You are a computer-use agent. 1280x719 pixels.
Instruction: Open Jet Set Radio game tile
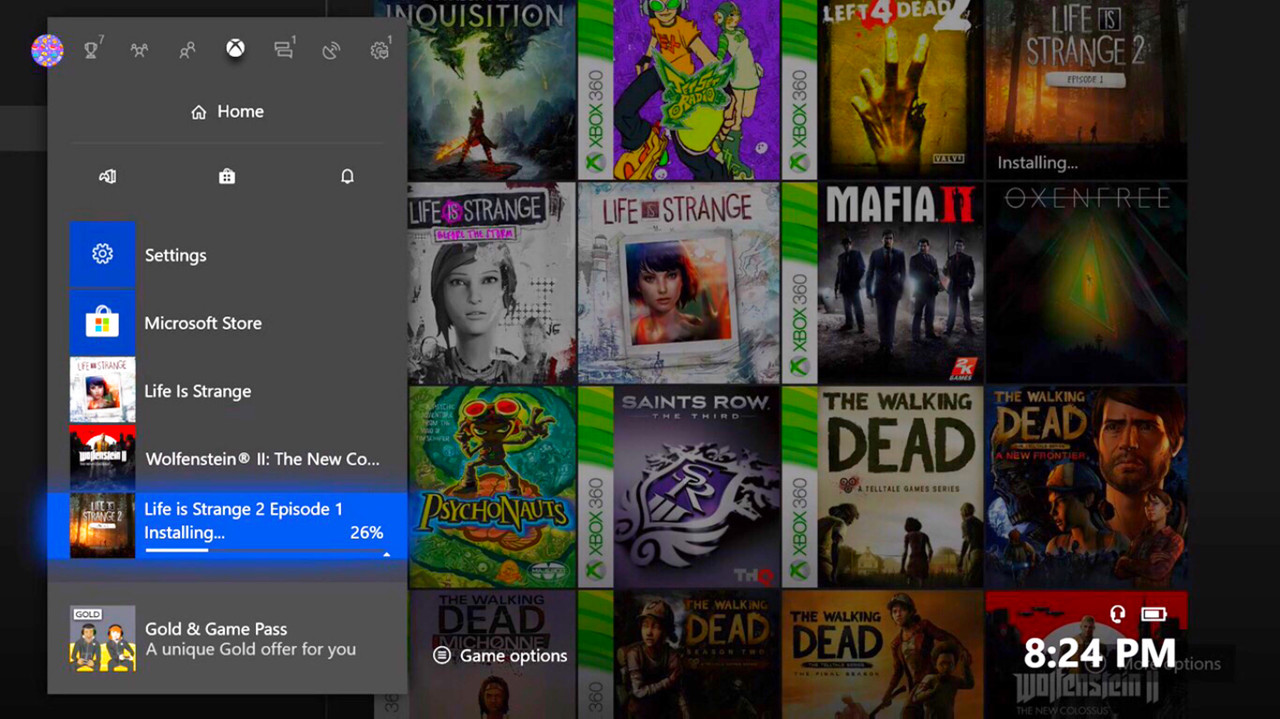(x=679, y=90)
